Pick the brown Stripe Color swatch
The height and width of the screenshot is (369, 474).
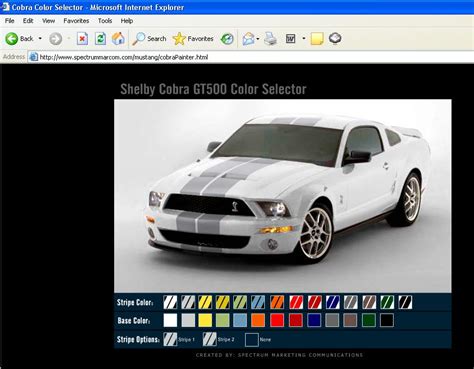point(369,302)
